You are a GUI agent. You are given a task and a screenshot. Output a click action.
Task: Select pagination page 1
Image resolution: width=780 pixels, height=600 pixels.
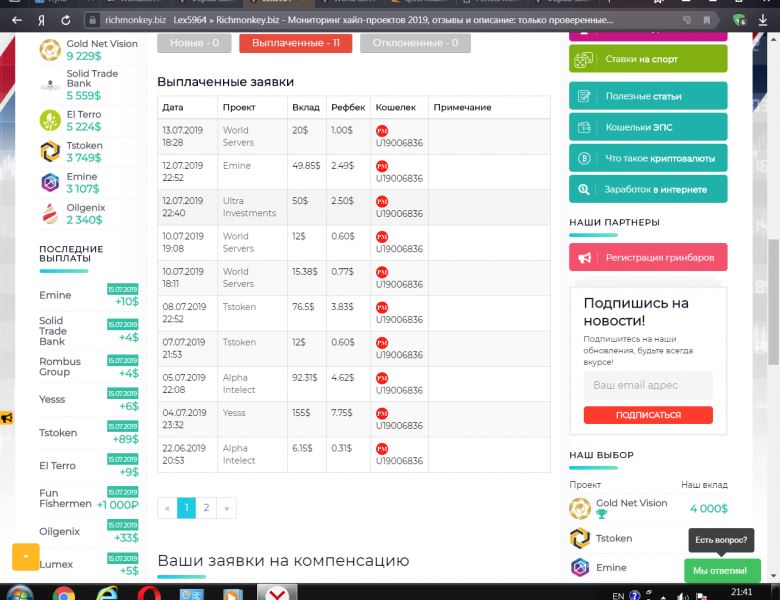coord(187,508)
